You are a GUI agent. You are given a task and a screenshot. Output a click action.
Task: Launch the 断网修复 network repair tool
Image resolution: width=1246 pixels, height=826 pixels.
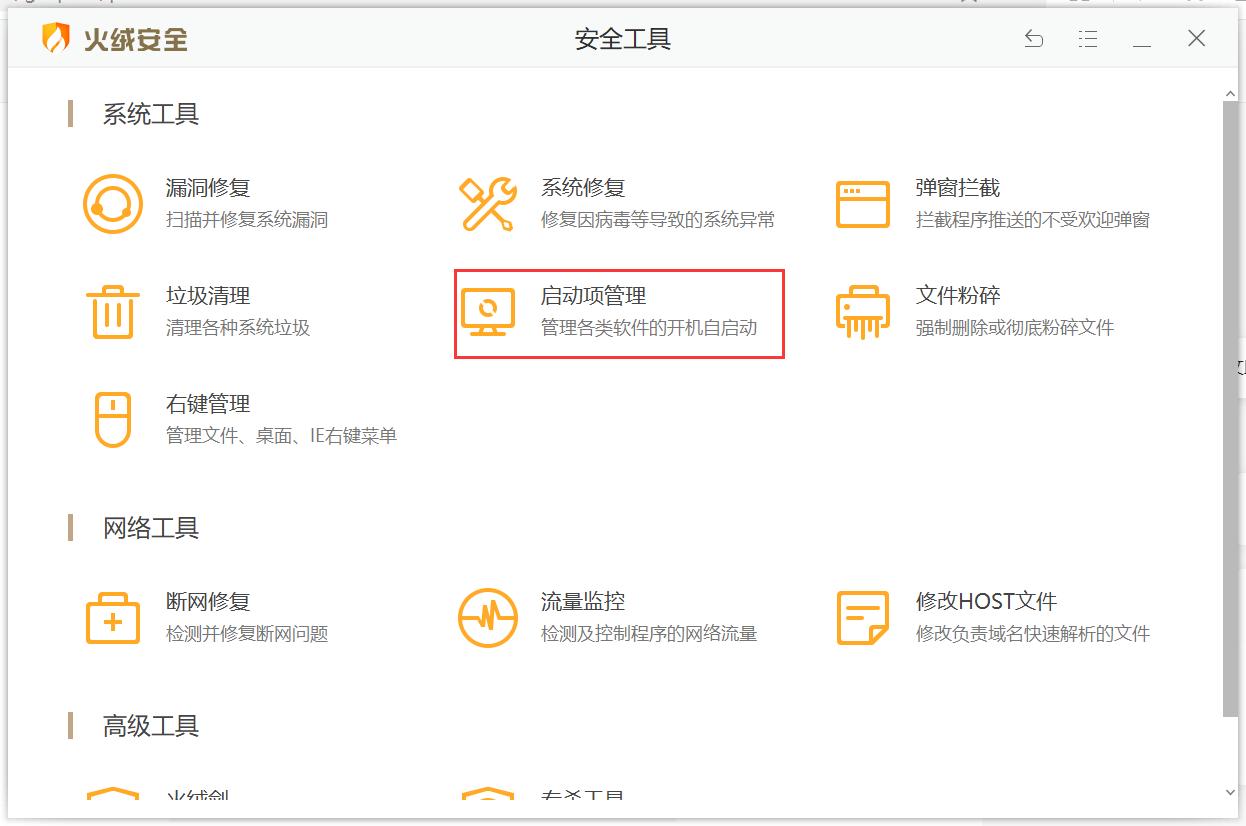[x=206, y=602]
